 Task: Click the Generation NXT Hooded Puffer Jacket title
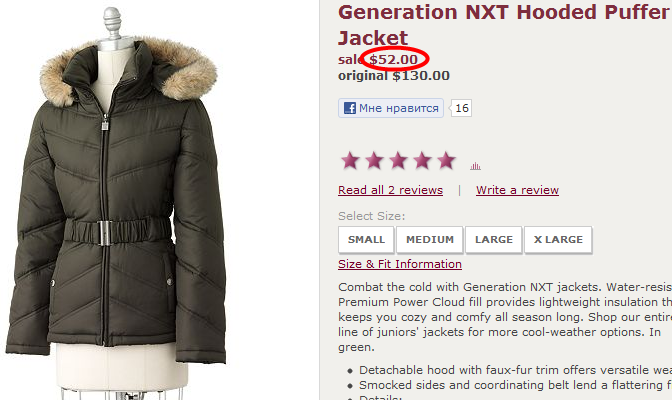505,25
